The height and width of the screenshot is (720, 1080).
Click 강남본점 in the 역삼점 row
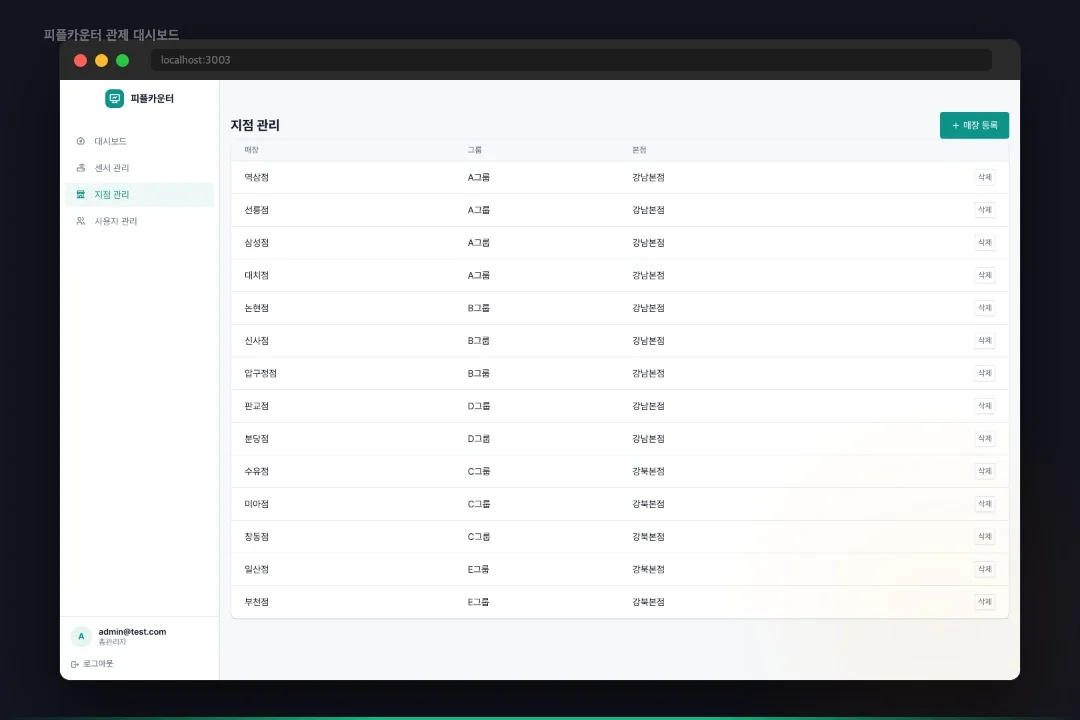point(648,177)
